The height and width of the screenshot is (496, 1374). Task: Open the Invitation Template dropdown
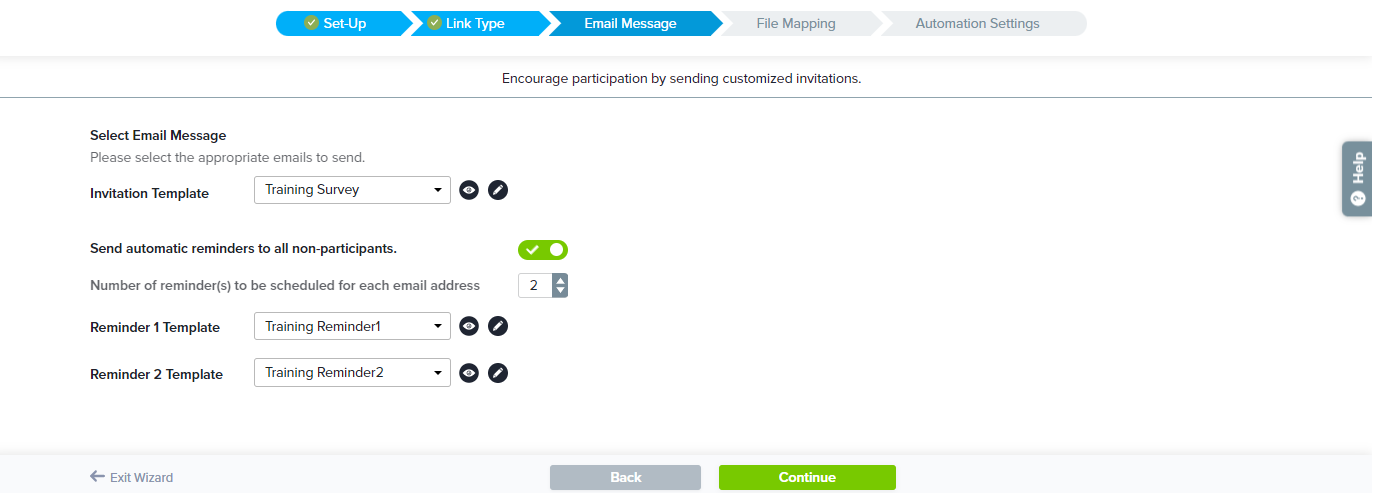(x=352, y=190)
